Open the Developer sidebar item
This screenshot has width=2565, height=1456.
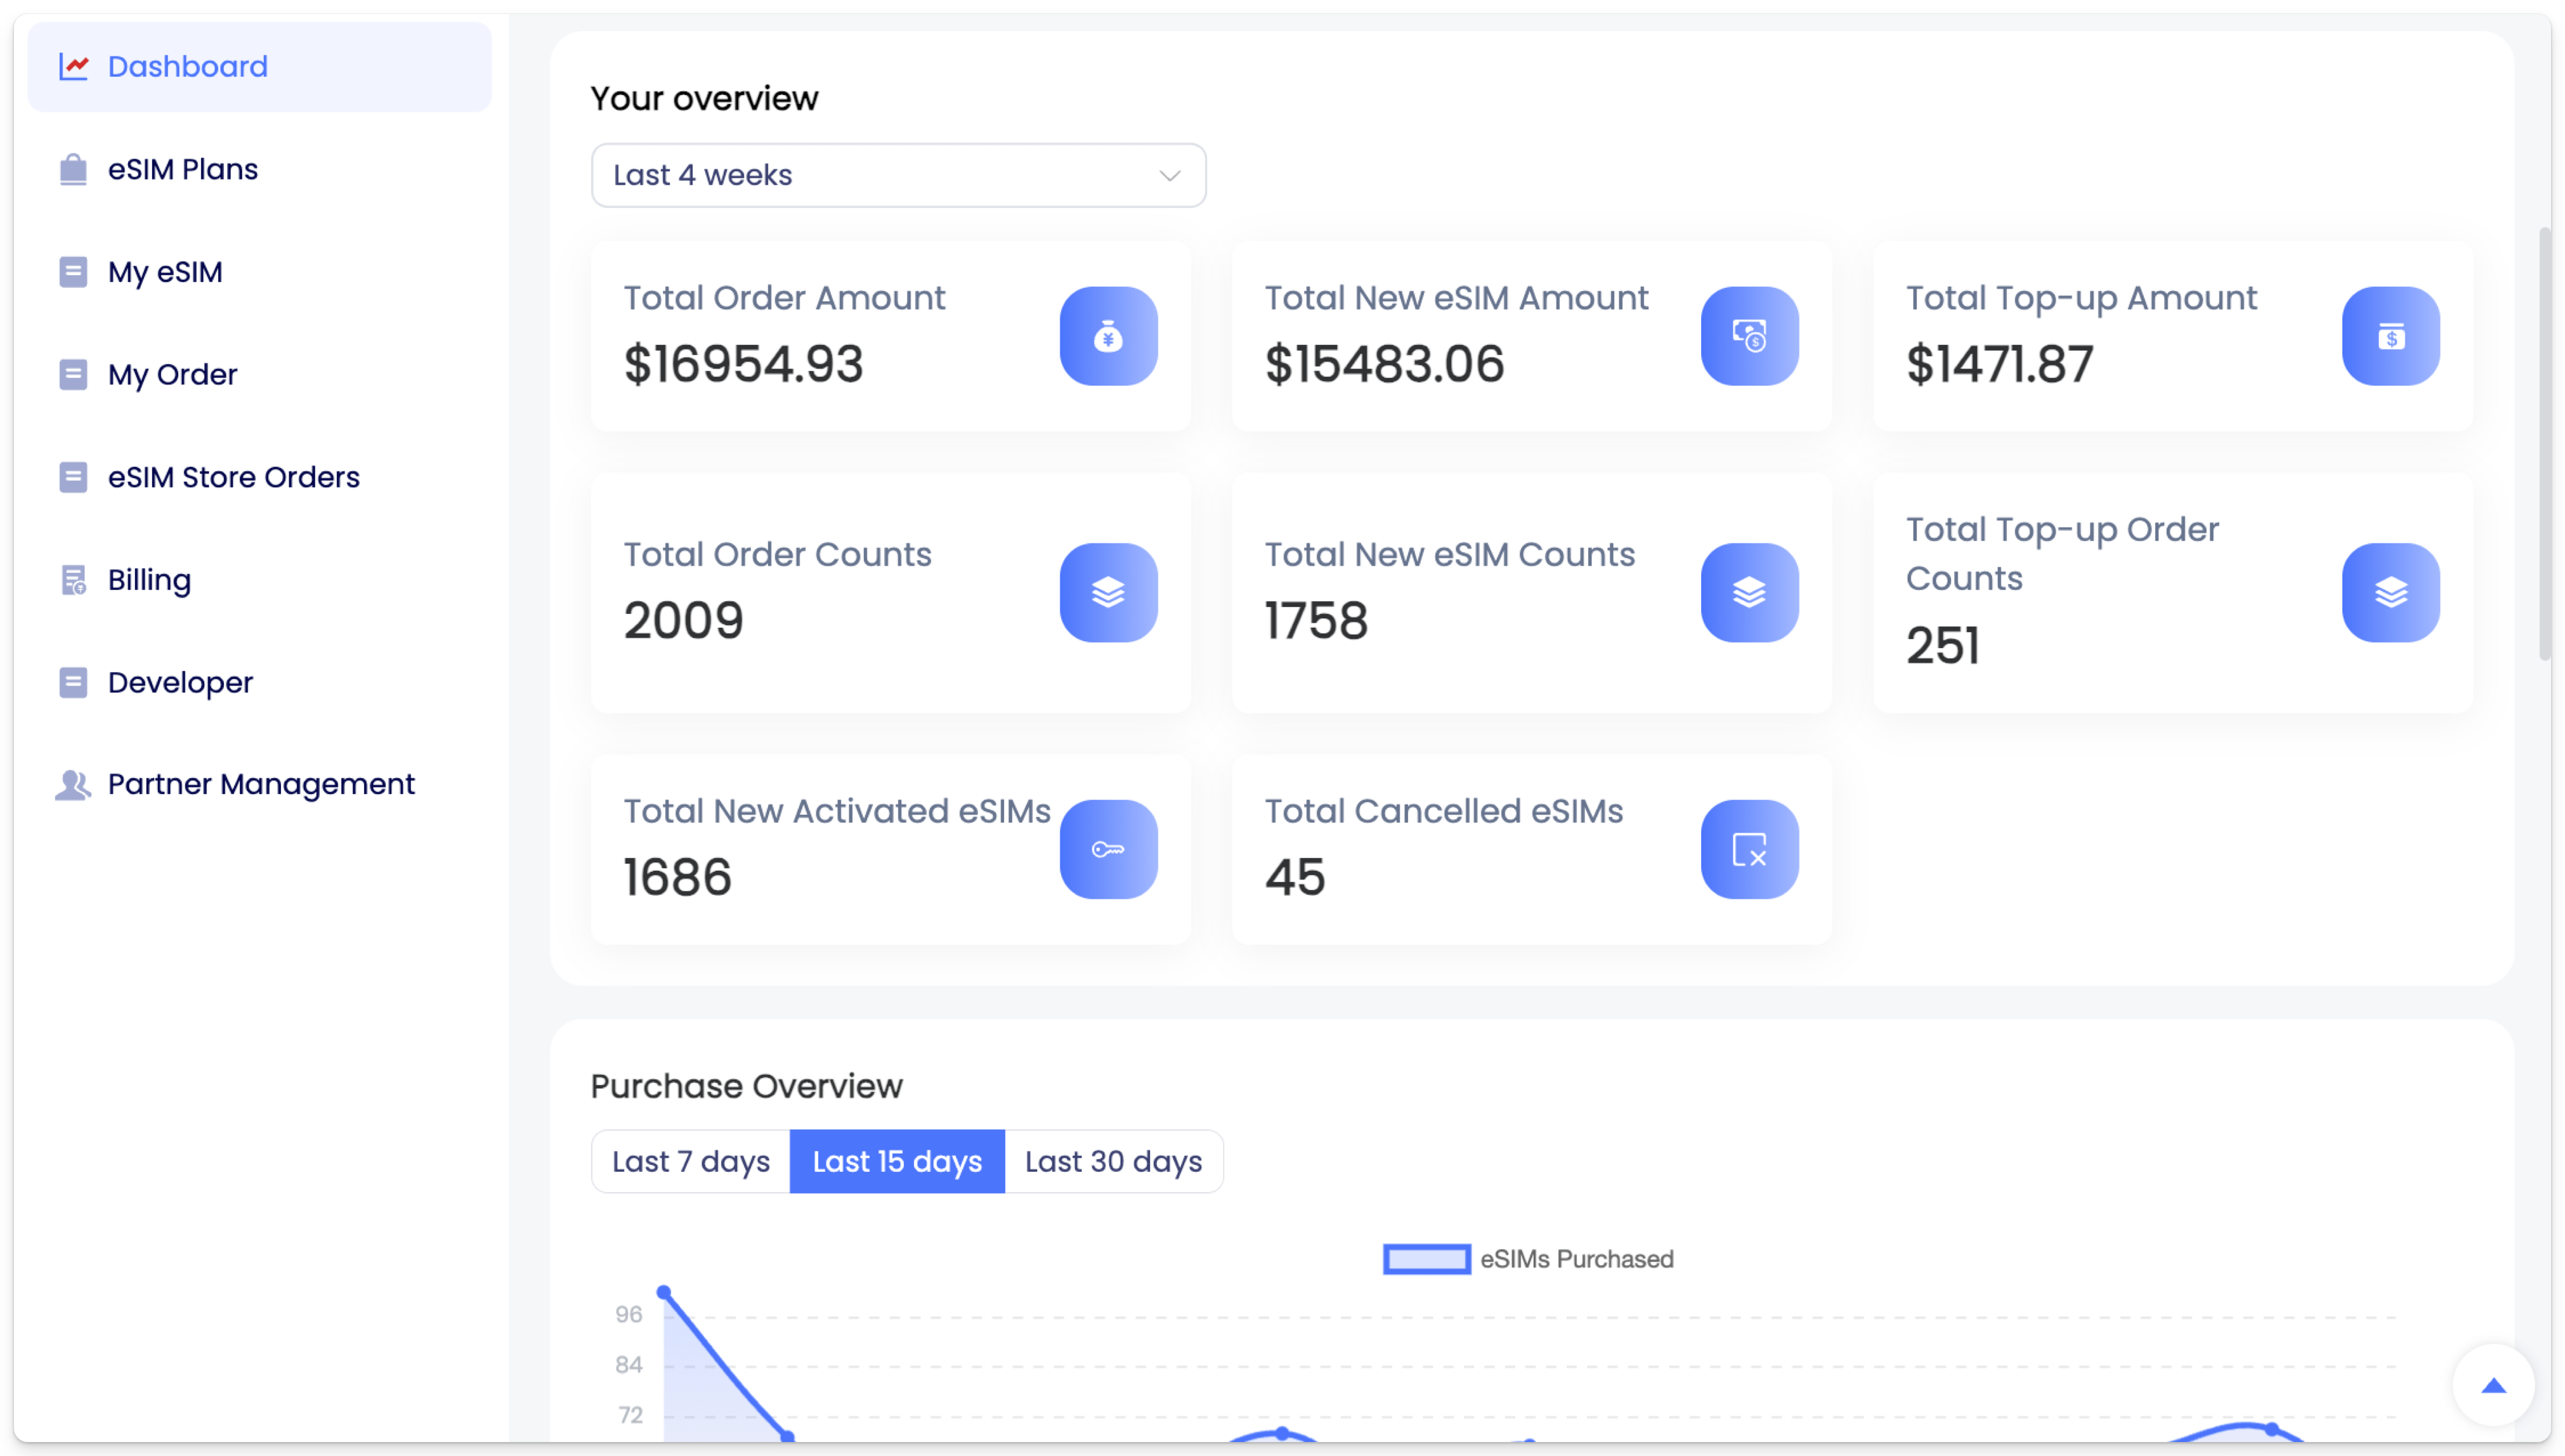coord(180,682)
